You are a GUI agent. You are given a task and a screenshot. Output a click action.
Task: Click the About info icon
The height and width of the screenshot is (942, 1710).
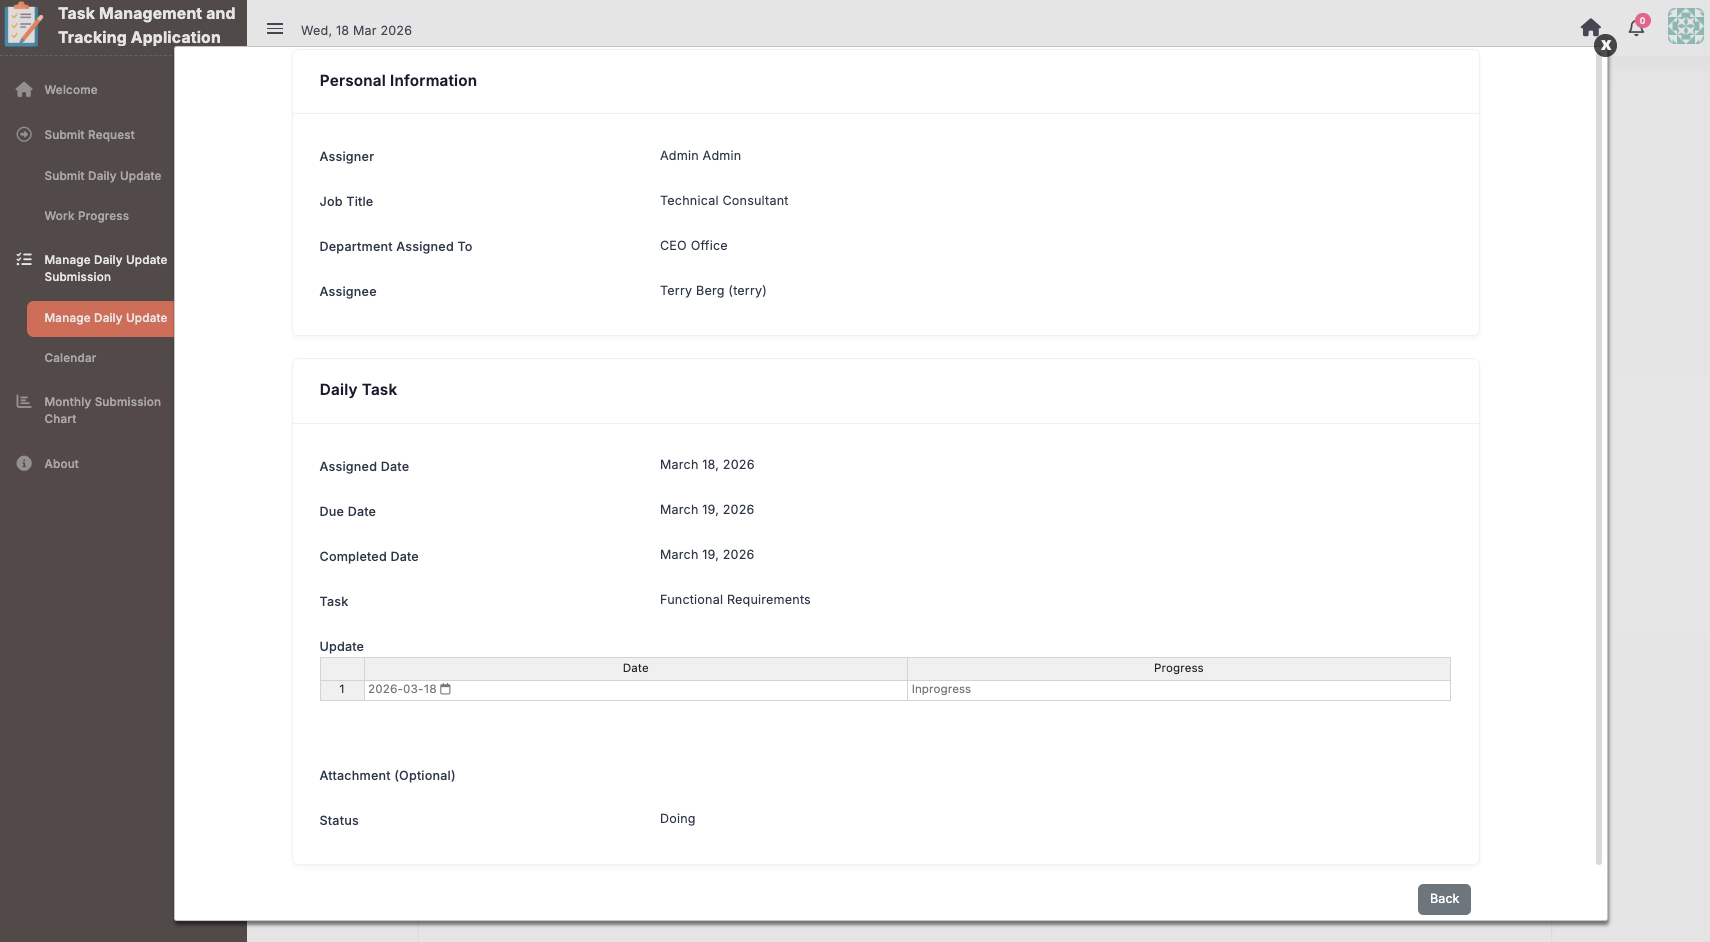[24, 464]
